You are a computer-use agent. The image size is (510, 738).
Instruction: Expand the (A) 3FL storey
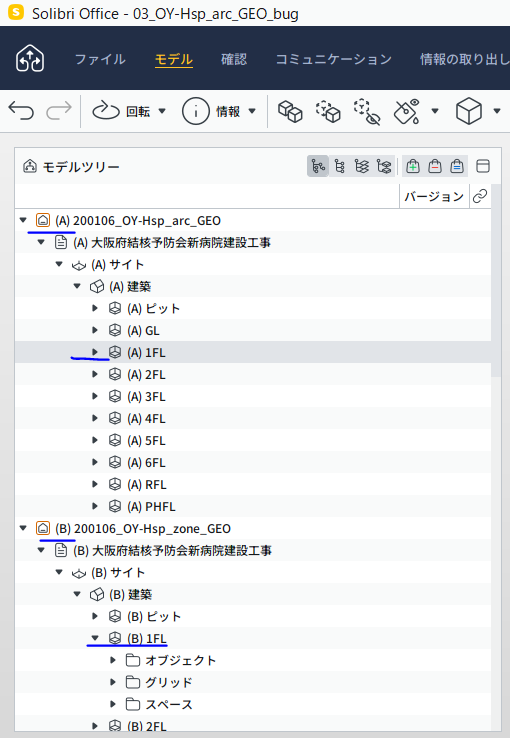coord(95,396)
